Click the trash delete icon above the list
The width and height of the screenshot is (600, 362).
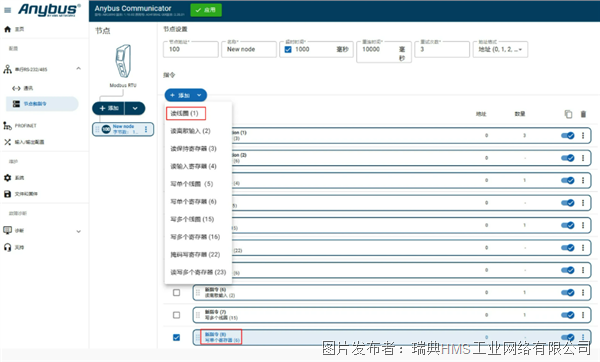(583, 114)
